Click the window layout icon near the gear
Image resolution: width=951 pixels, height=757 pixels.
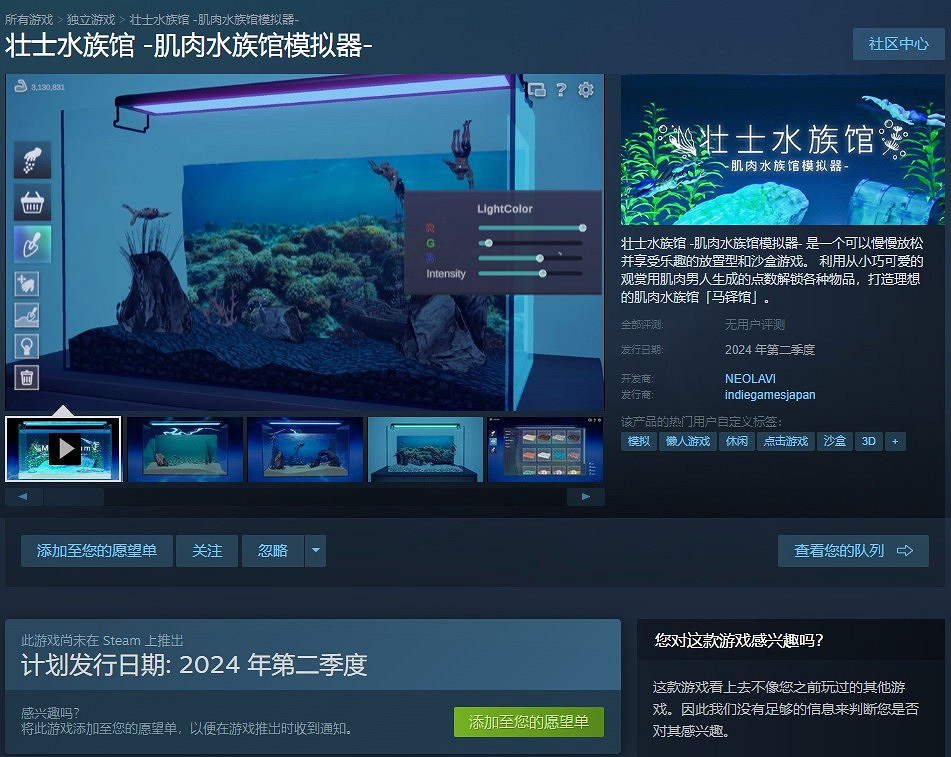tap(537, 90)
